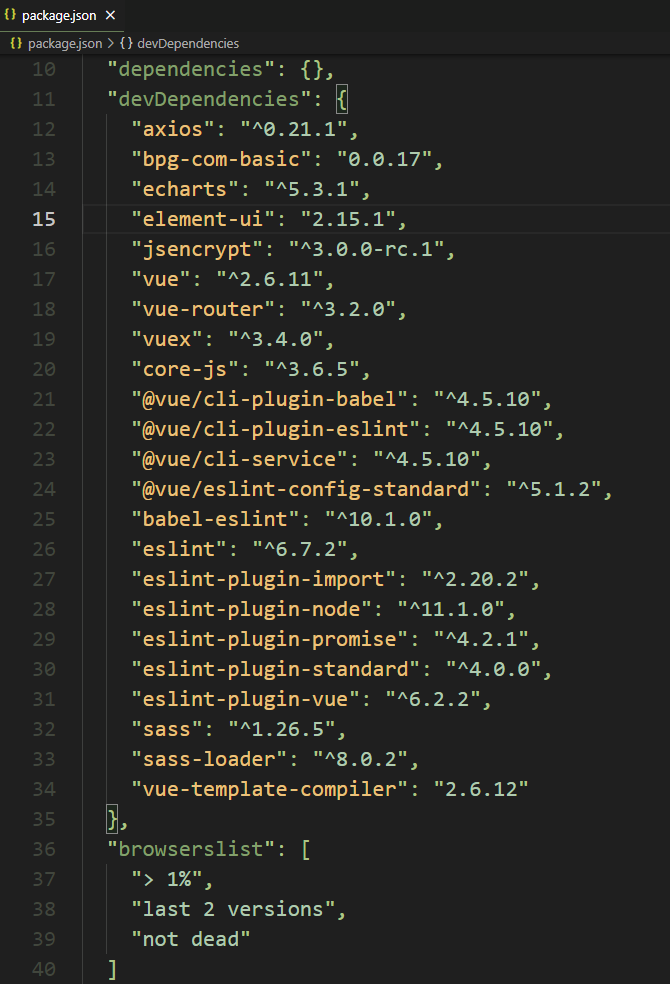
Task: Click the JSON file icon in the tab
Action: click(x=10, y=15)
